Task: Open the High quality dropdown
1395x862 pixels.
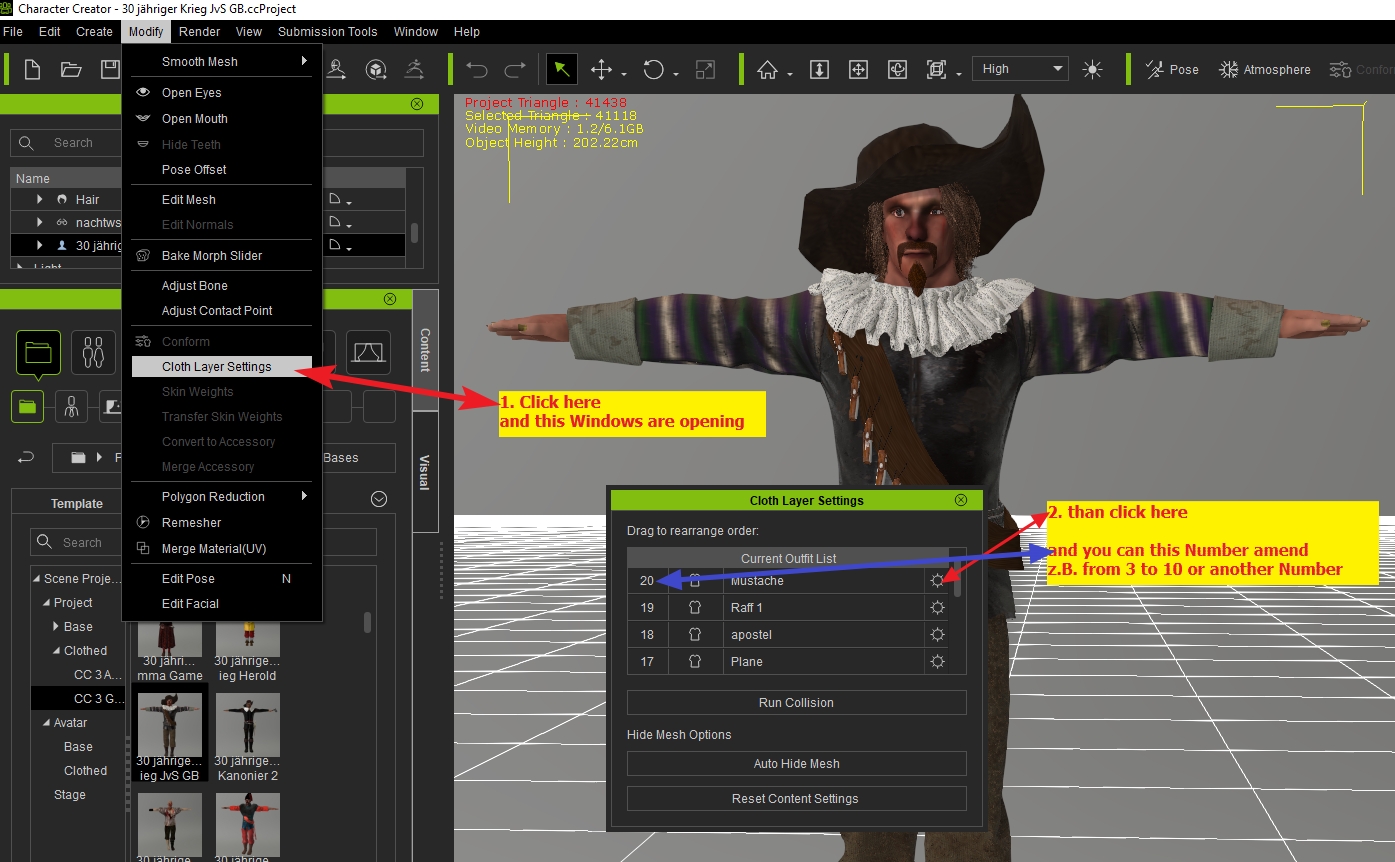Action: click(x=1020, y=69)
